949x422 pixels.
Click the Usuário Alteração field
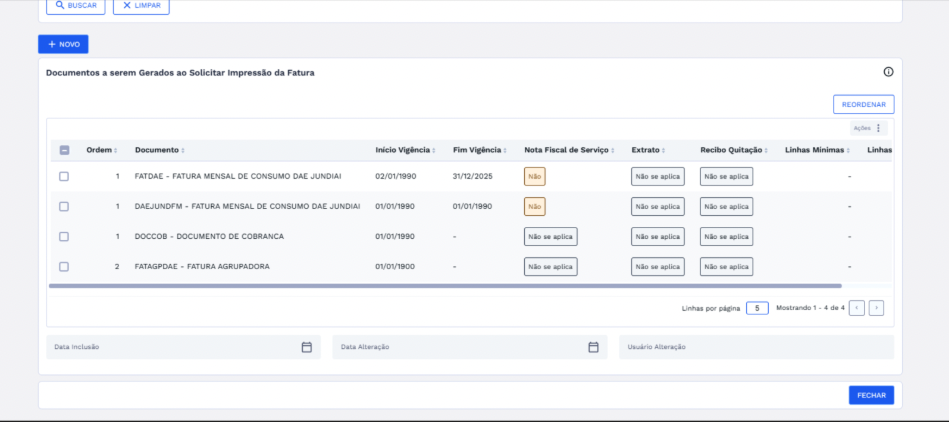[x=756, y=347]
